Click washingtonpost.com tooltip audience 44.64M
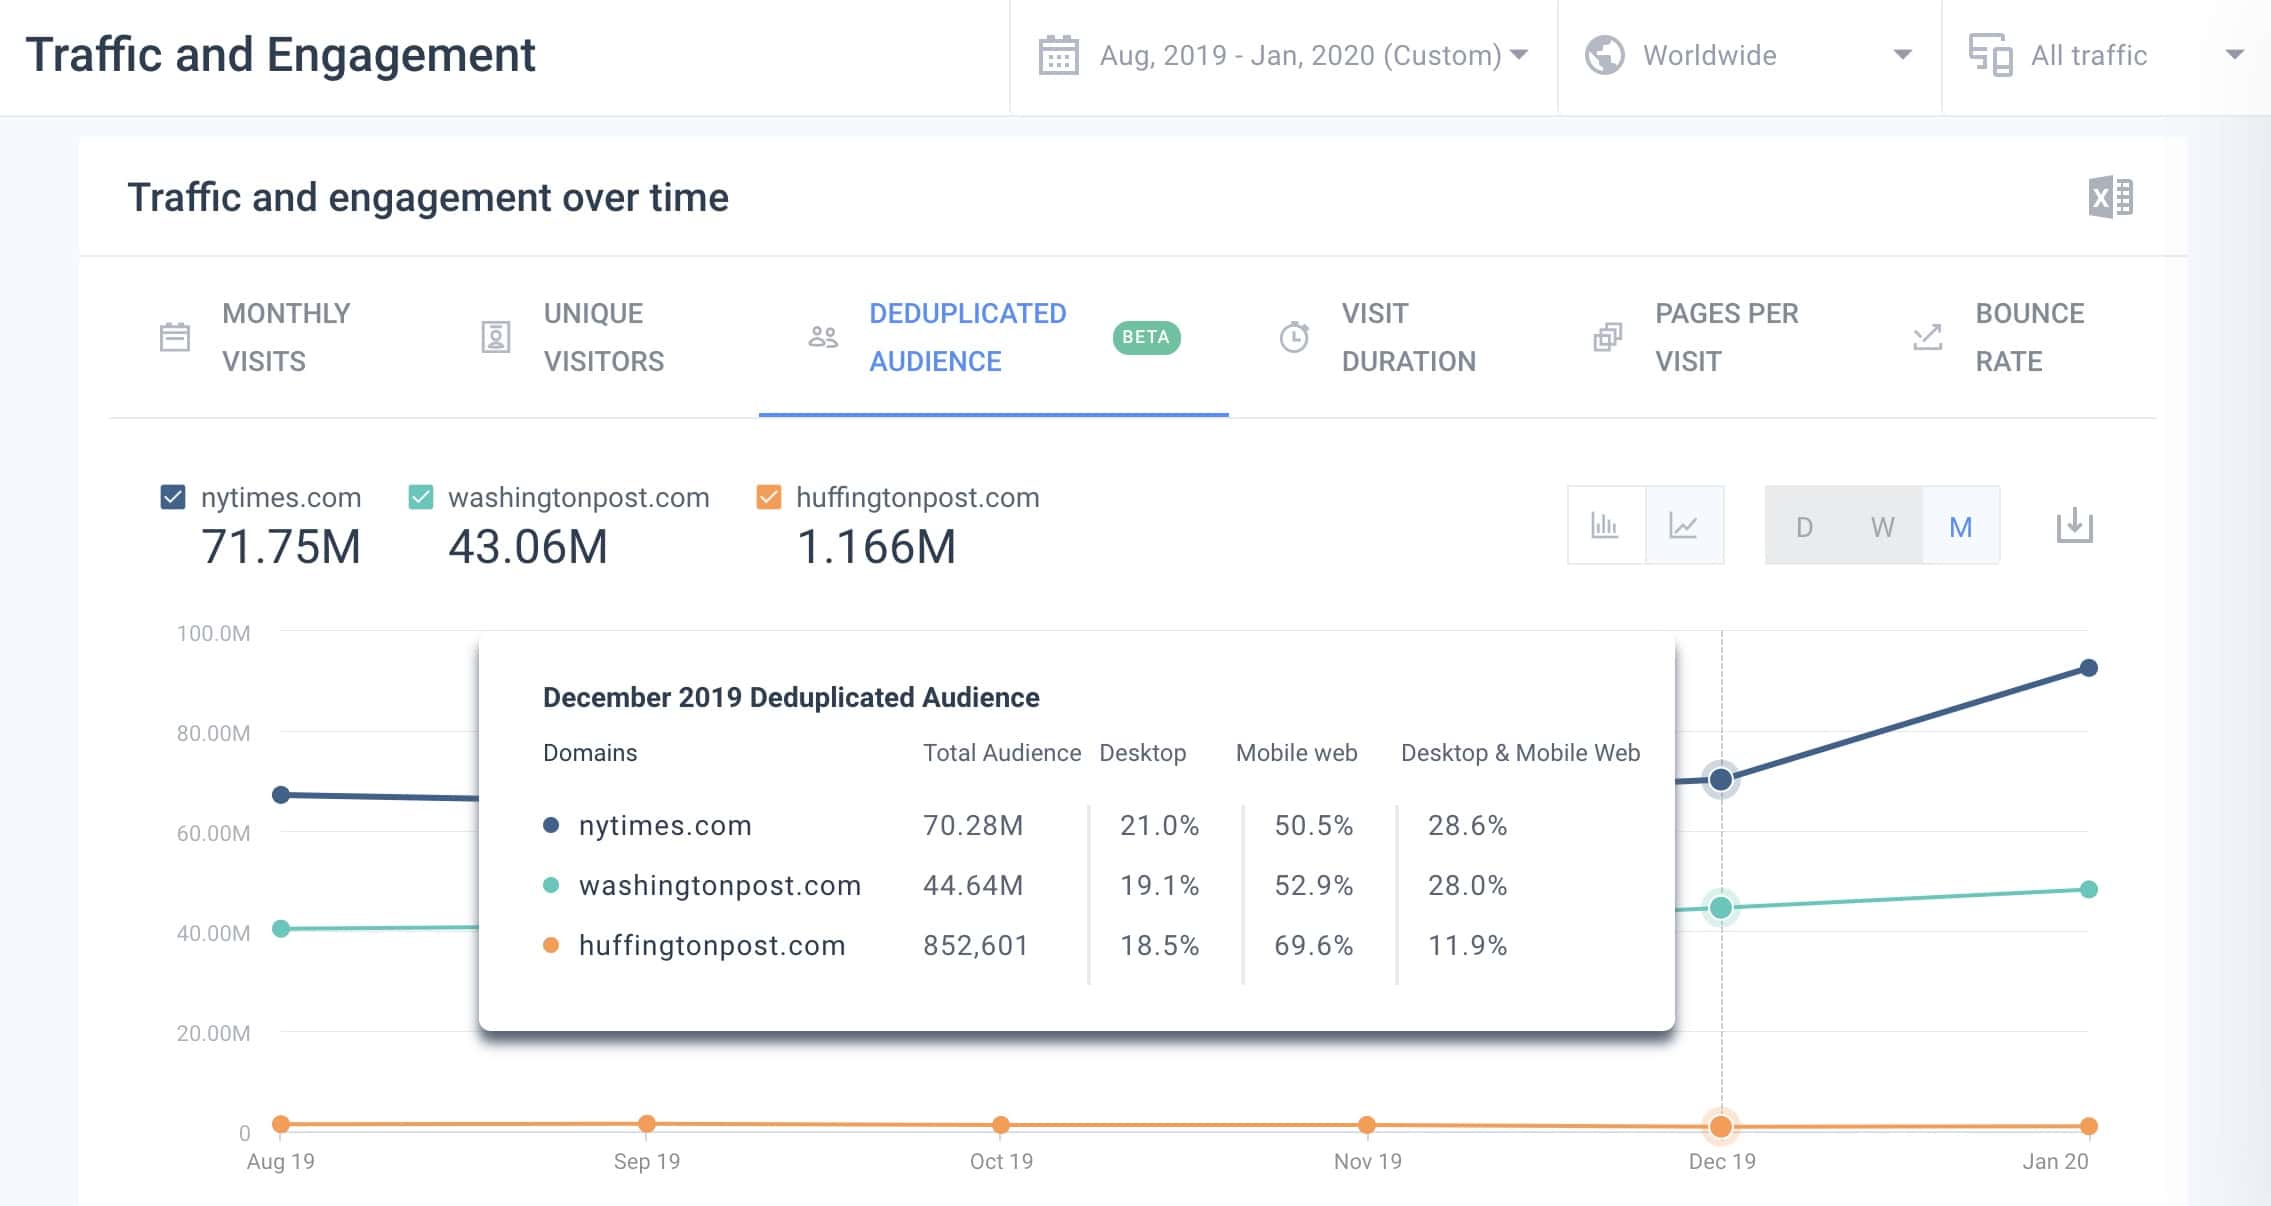Image resolution: width=2271 pixels, height=1206 pixels. click(x=973, y=885)
